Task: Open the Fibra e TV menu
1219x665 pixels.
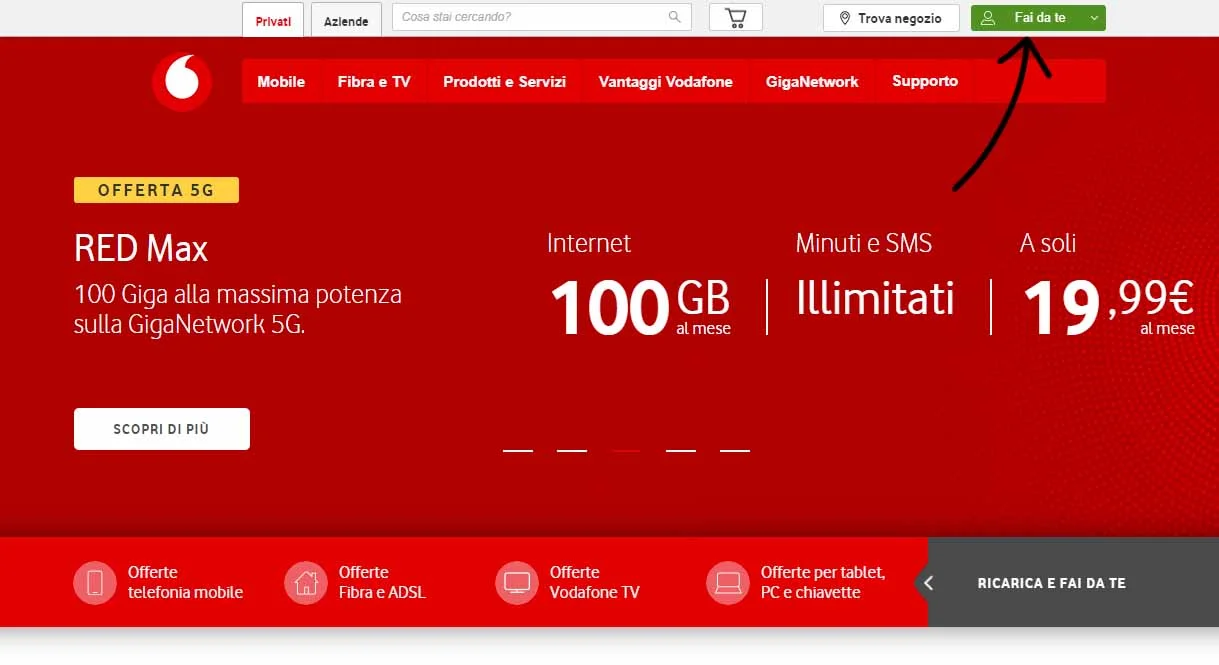Action: pos(374,82)
